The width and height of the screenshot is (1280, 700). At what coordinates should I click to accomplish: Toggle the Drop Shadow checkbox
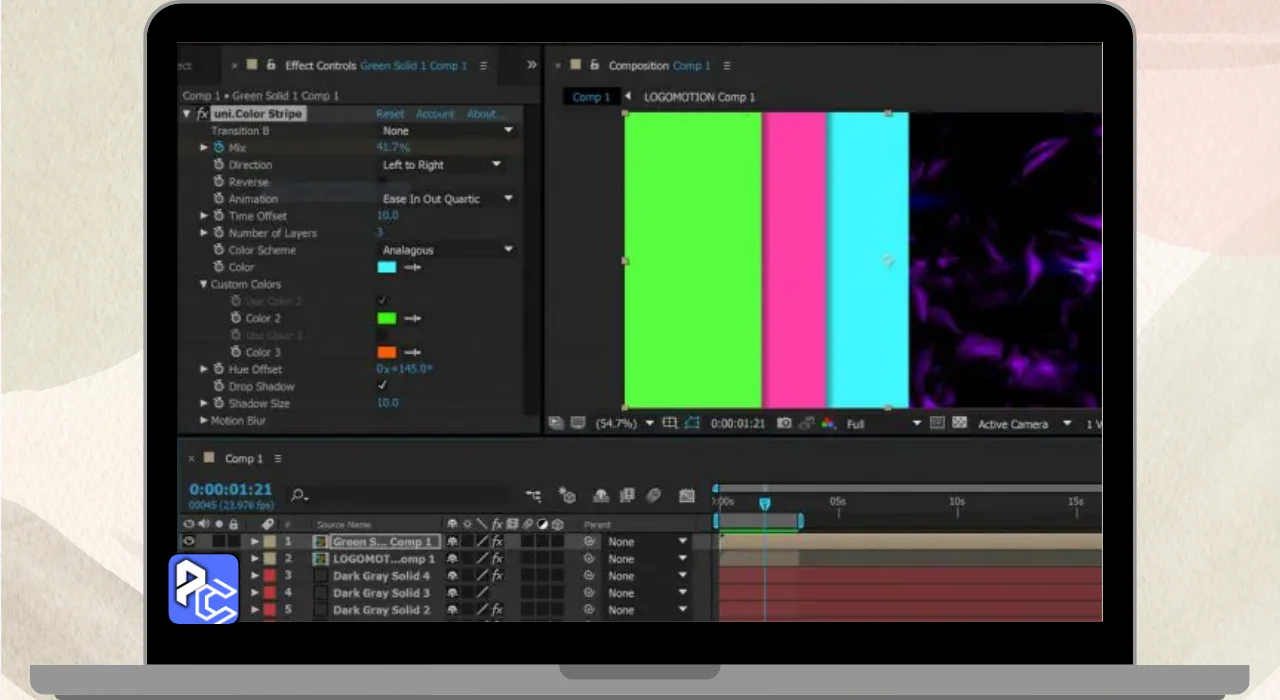382,386
